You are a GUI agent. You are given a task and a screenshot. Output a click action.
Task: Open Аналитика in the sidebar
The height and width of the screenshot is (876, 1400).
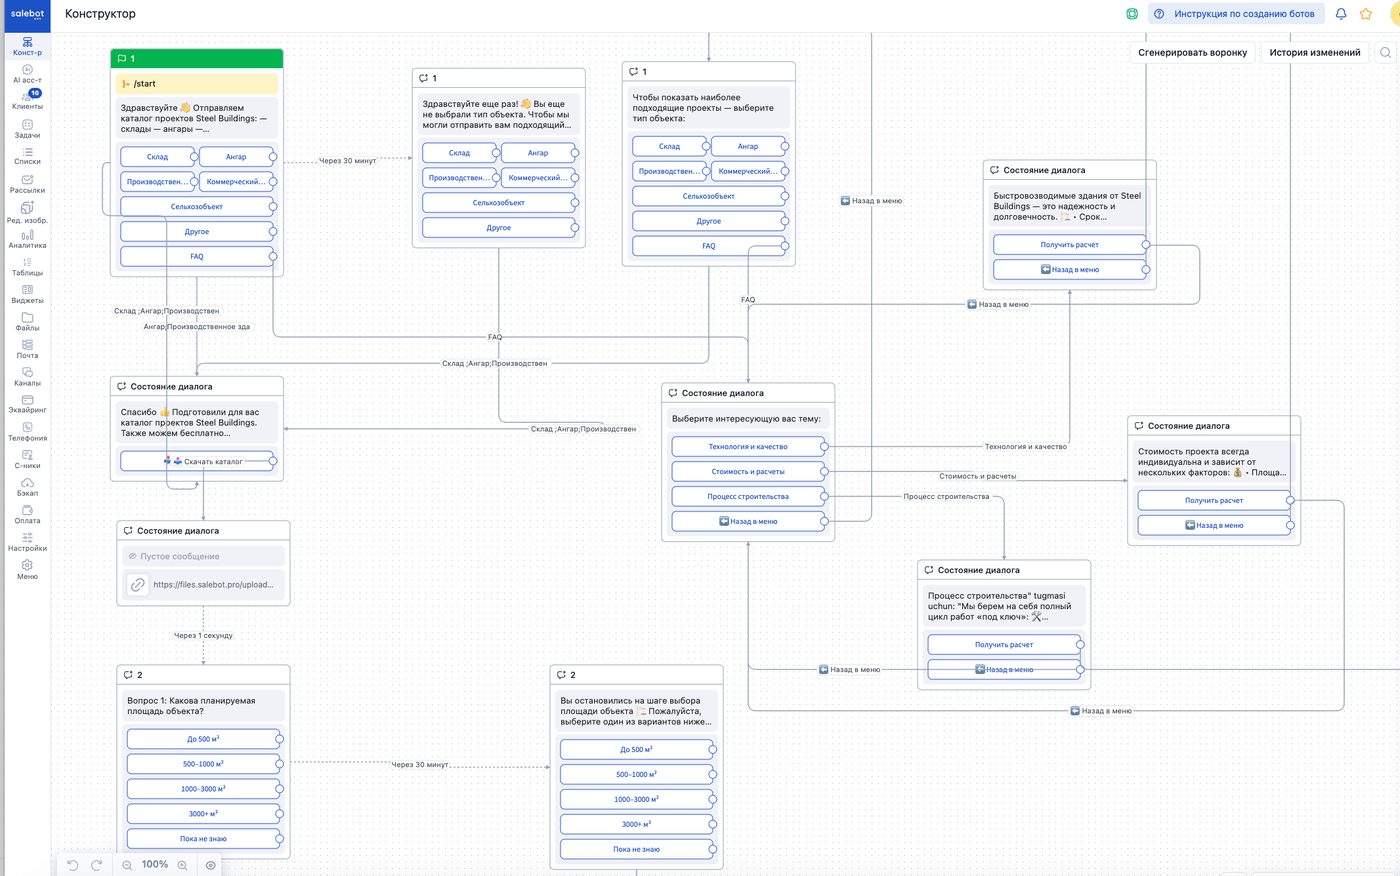(27, 239)
